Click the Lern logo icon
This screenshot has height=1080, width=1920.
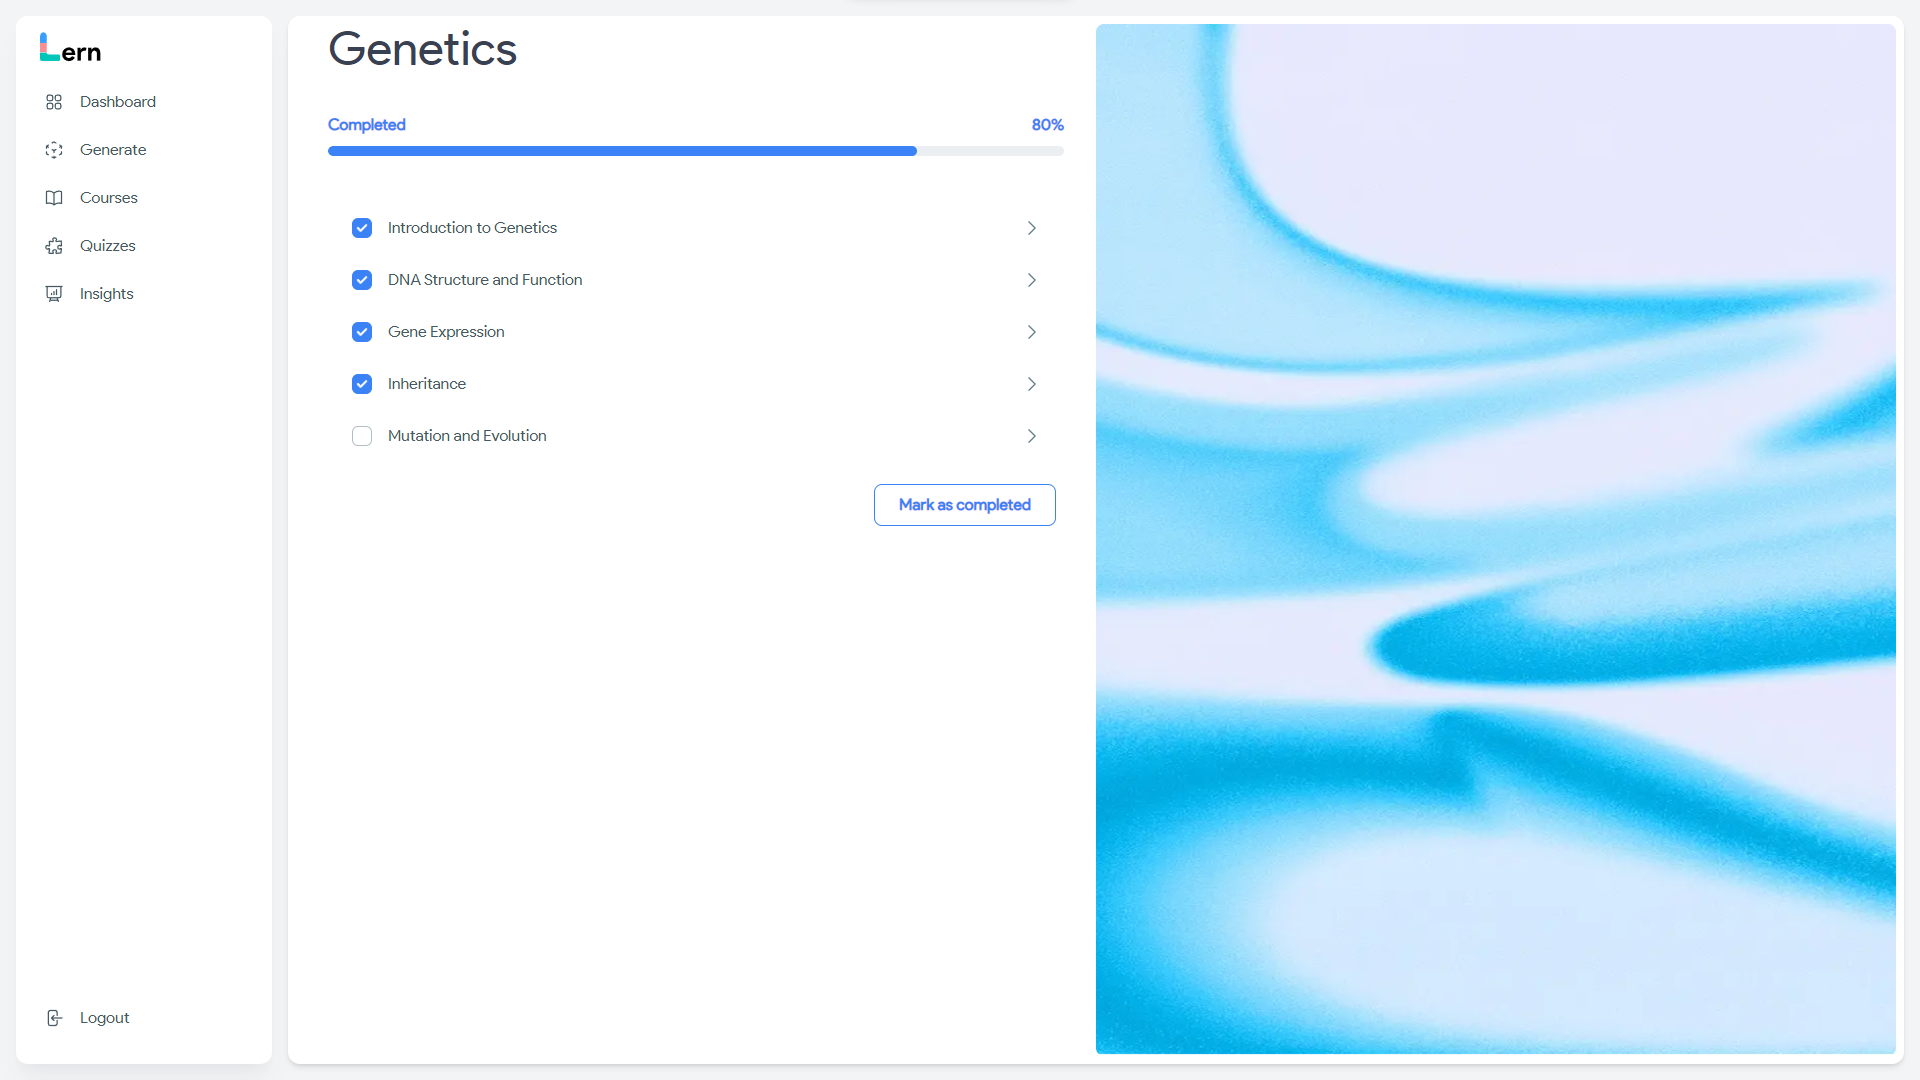click(x=49, y=47)
